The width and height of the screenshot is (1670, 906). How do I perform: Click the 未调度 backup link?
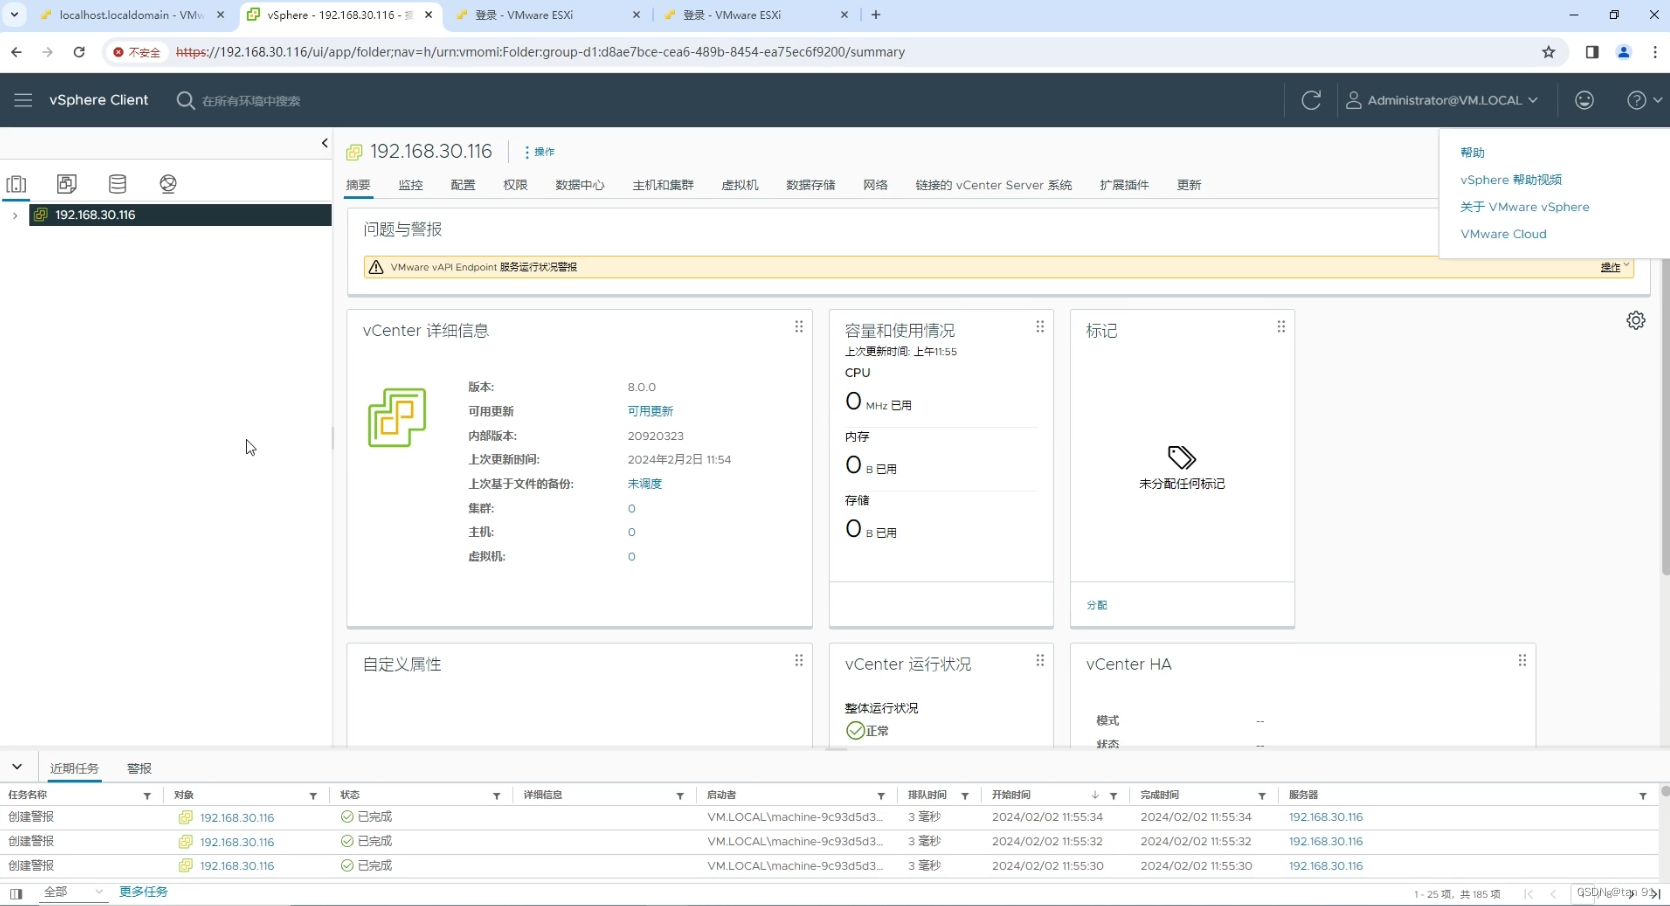tap(645, 484)
